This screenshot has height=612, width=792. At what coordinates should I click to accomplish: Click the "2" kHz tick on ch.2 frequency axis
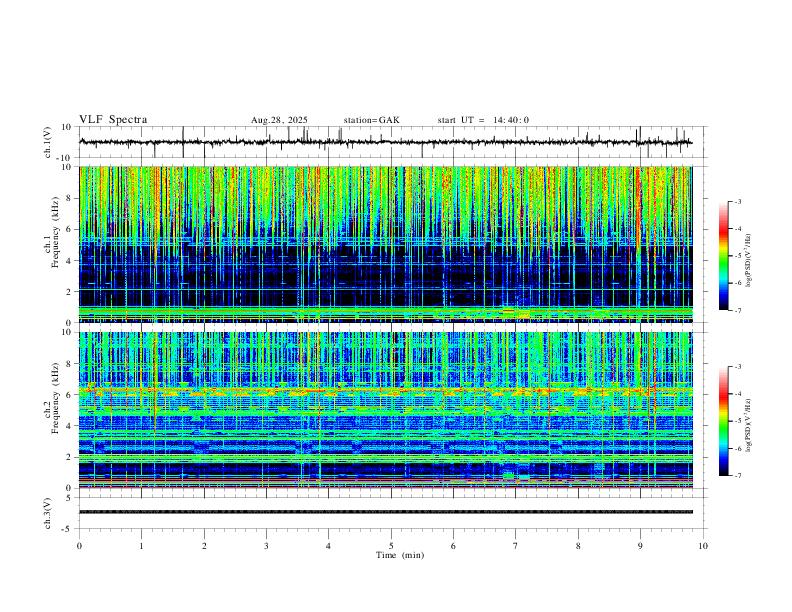[69, 457]
